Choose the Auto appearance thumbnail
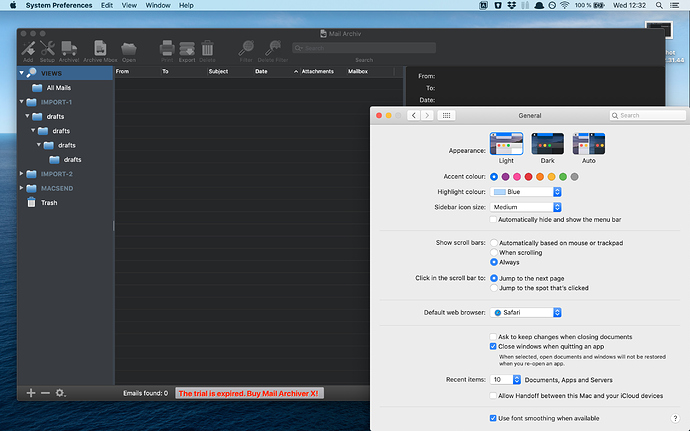Viewport: 690px width, 431px height. point(589,144)
